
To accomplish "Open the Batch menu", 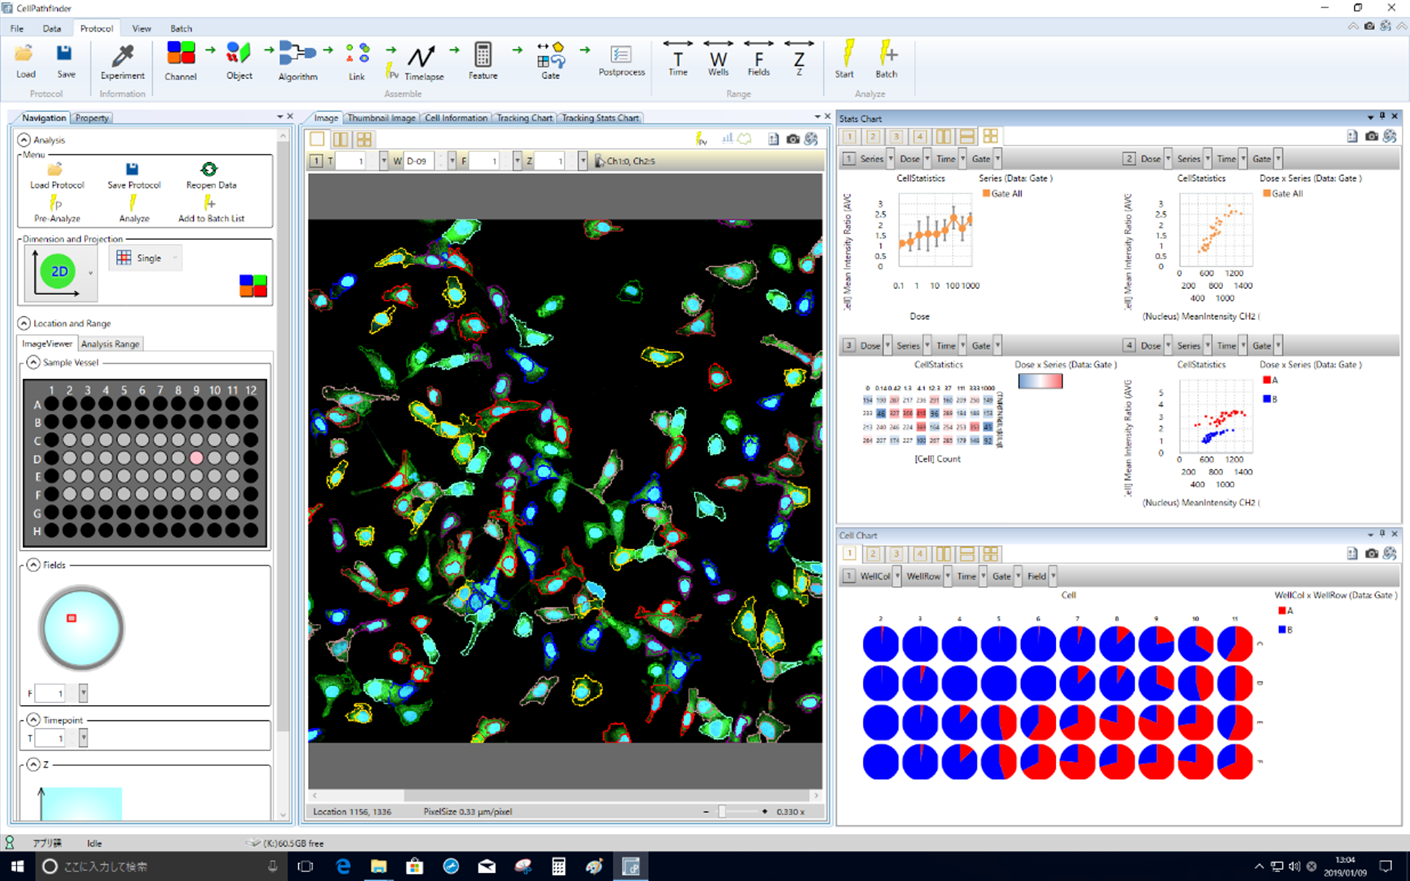I will pyautogui.click(x=181, y=28).
